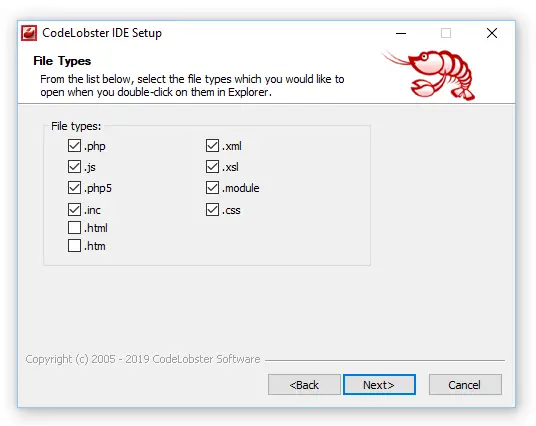This screenshot has height=426, width=536.
Task: Toggle the .php5 checkbox off
Action: point(74,188)
